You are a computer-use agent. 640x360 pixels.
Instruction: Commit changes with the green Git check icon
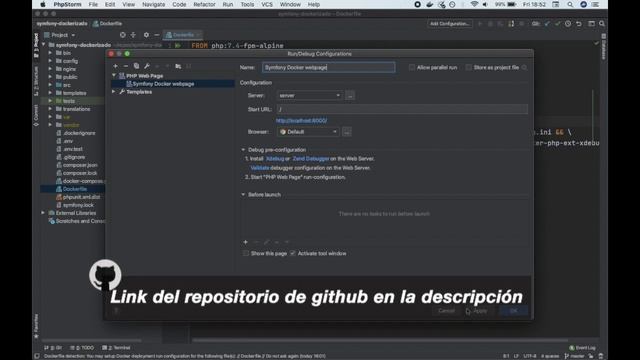pos(558,24)
